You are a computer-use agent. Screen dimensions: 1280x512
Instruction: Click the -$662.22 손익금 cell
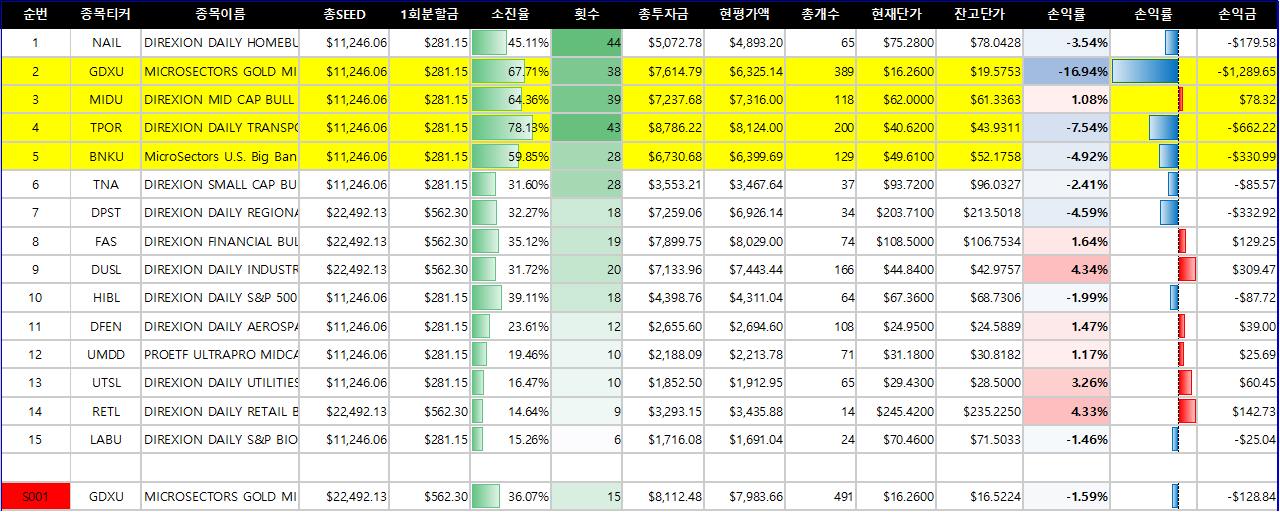[1238, 128]
